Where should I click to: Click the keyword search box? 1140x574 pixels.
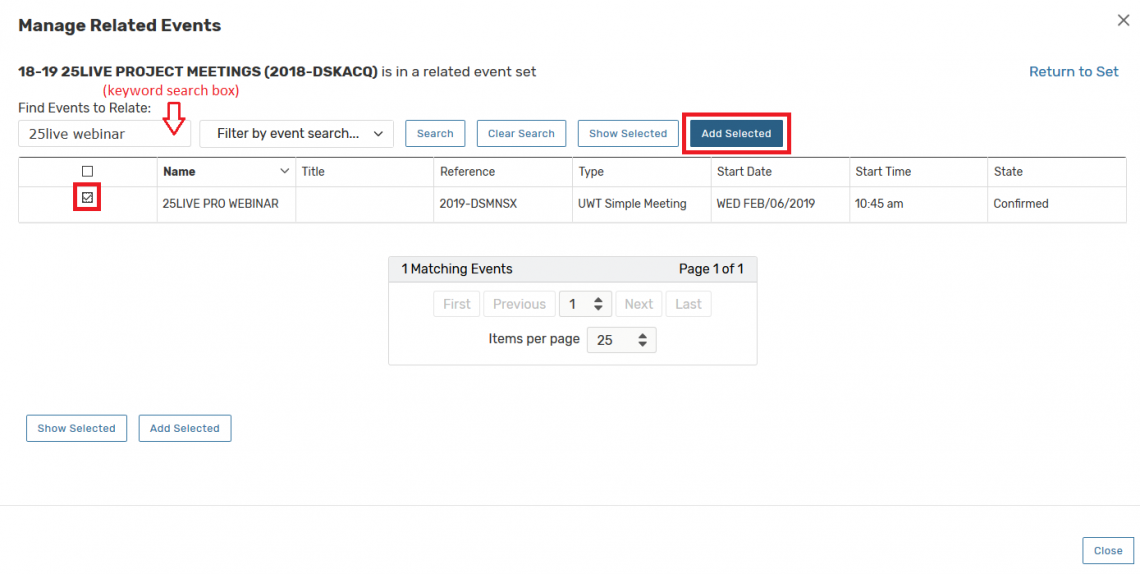coord(104,133)
